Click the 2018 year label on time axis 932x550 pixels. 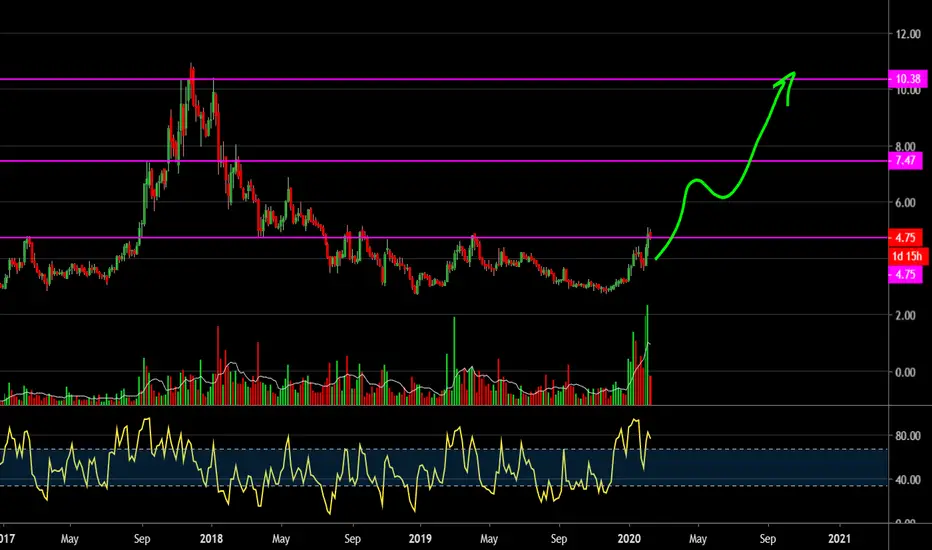click(x=211, y=539)
